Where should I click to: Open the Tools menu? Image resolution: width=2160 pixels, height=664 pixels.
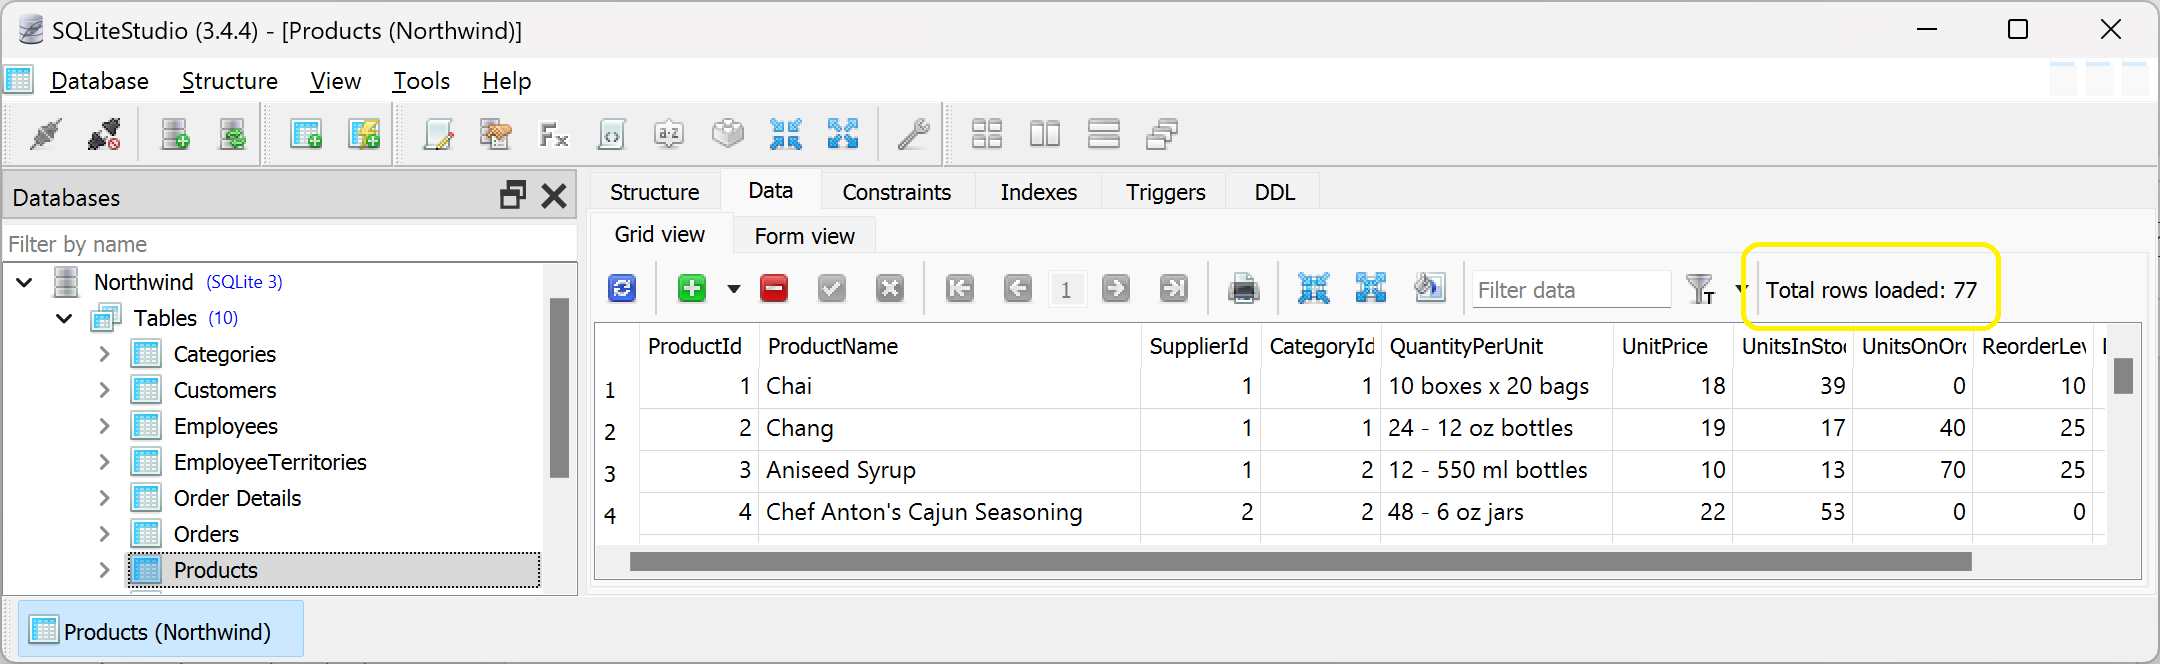(x=421, y=81)
